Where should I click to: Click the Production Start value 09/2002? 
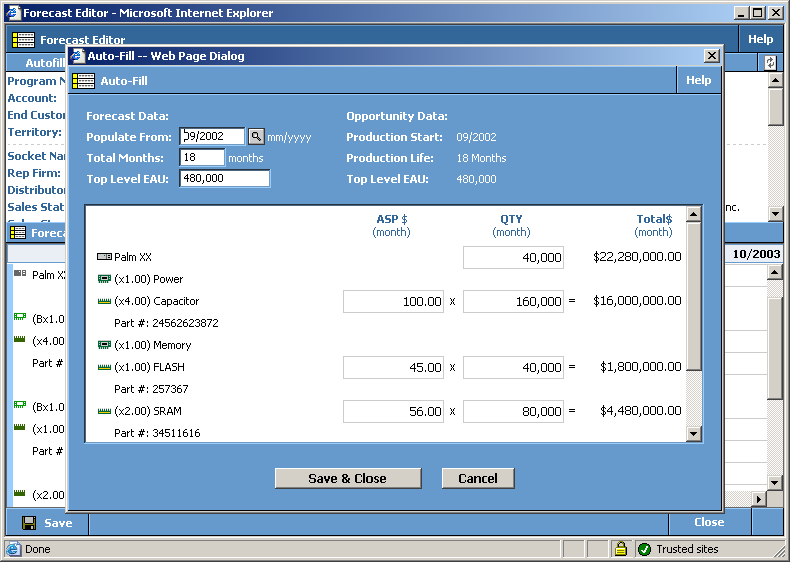[x=476, y=137]
